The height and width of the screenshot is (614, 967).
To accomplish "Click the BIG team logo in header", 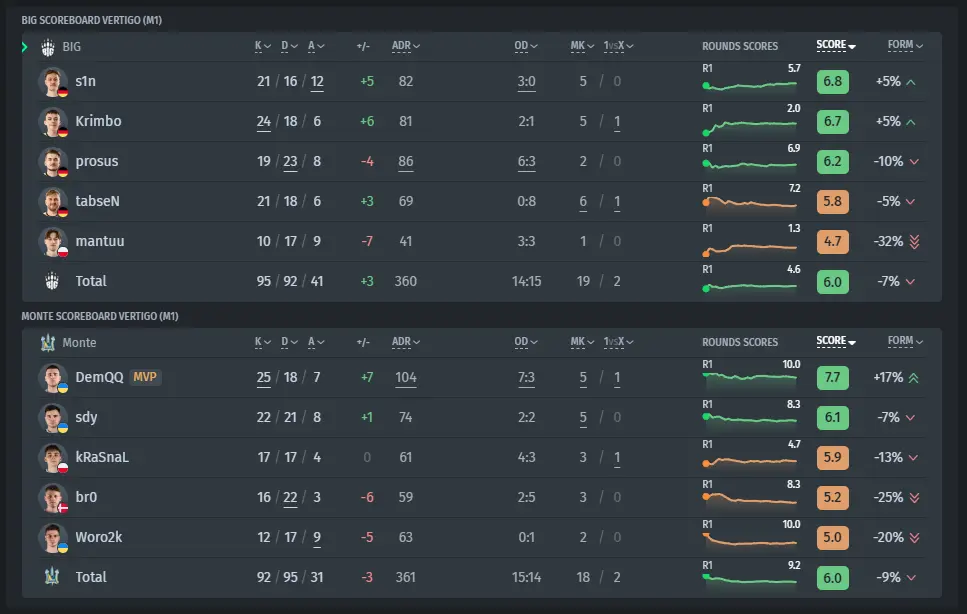I will (x=47, y=47).
